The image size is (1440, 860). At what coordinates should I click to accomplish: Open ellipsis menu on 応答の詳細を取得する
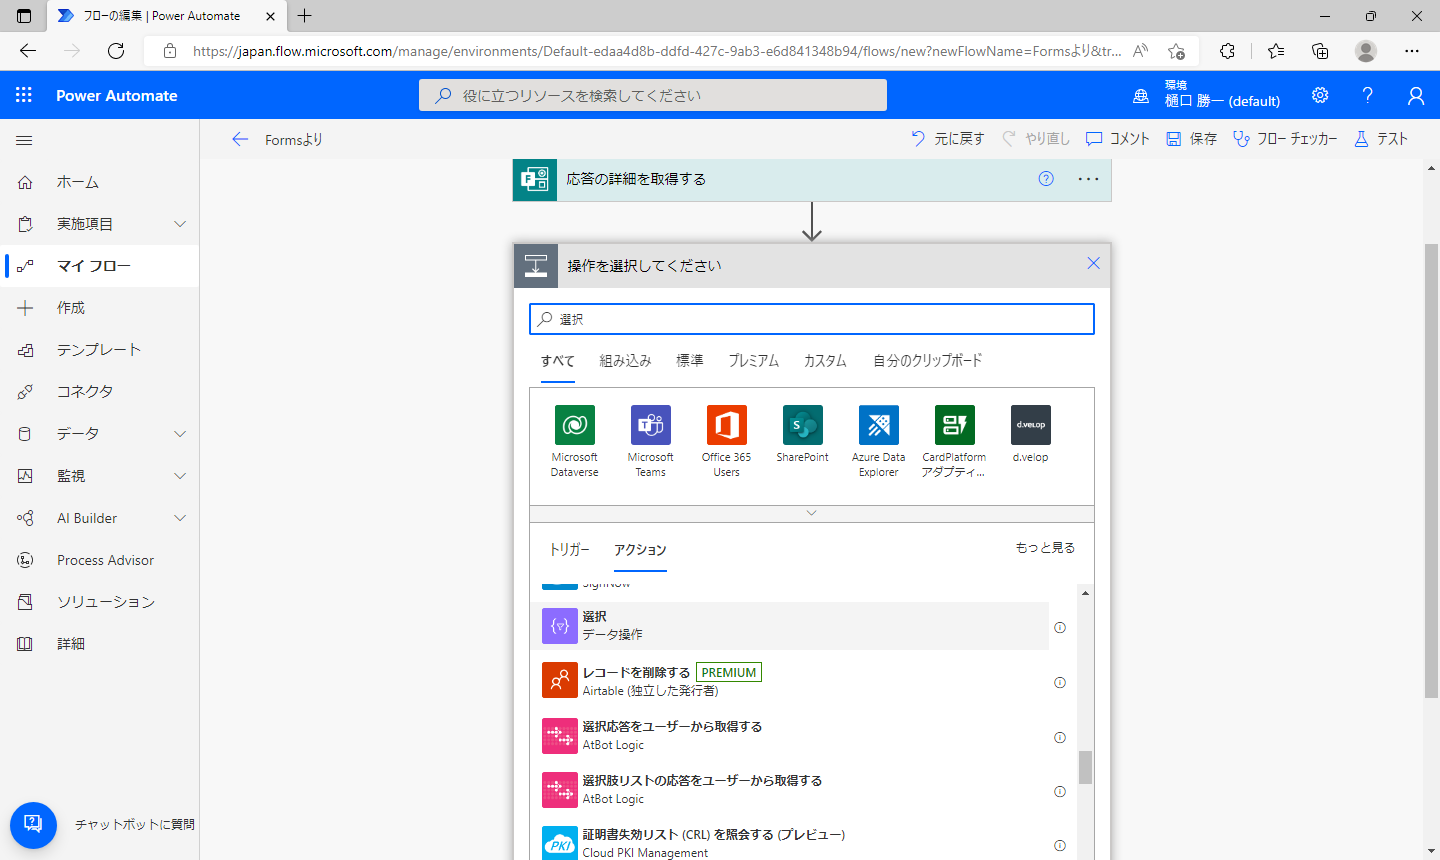click(x=1088, y=179)
